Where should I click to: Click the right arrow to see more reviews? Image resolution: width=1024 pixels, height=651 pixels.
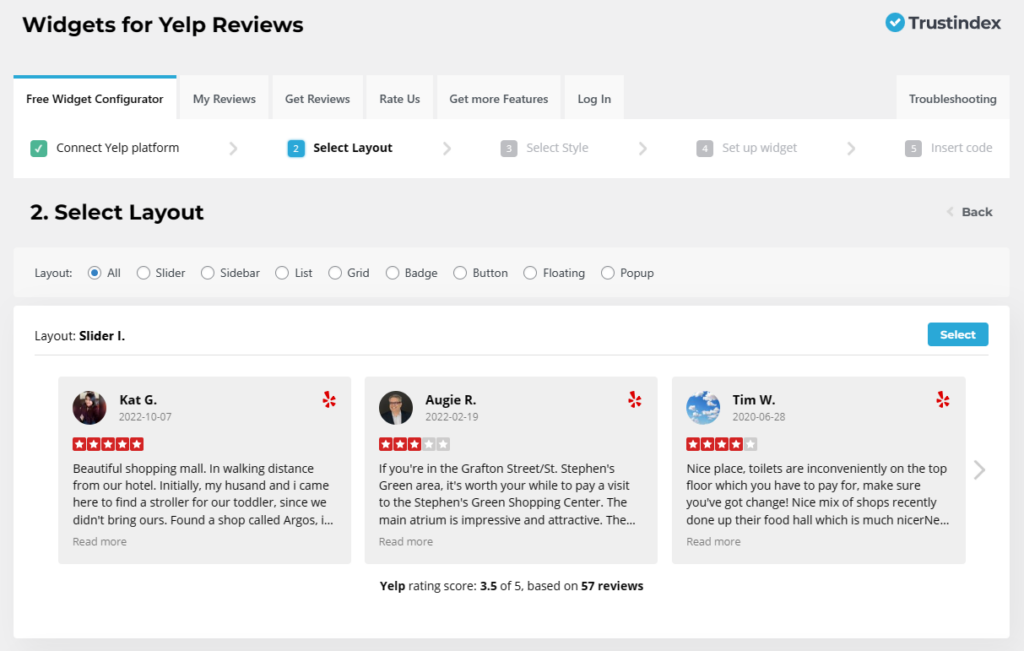pyautogui.click(x=979, y=469)
